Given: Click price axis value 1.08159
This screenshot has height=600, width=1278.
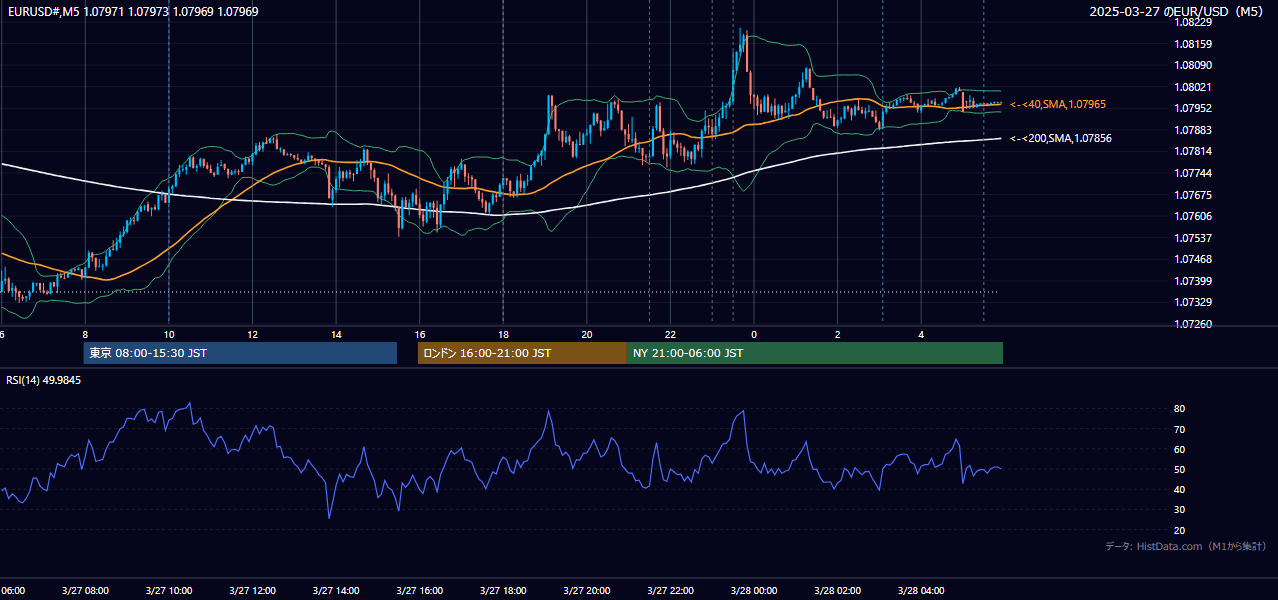Looking at the screenshot, I should click(1194, 44).
